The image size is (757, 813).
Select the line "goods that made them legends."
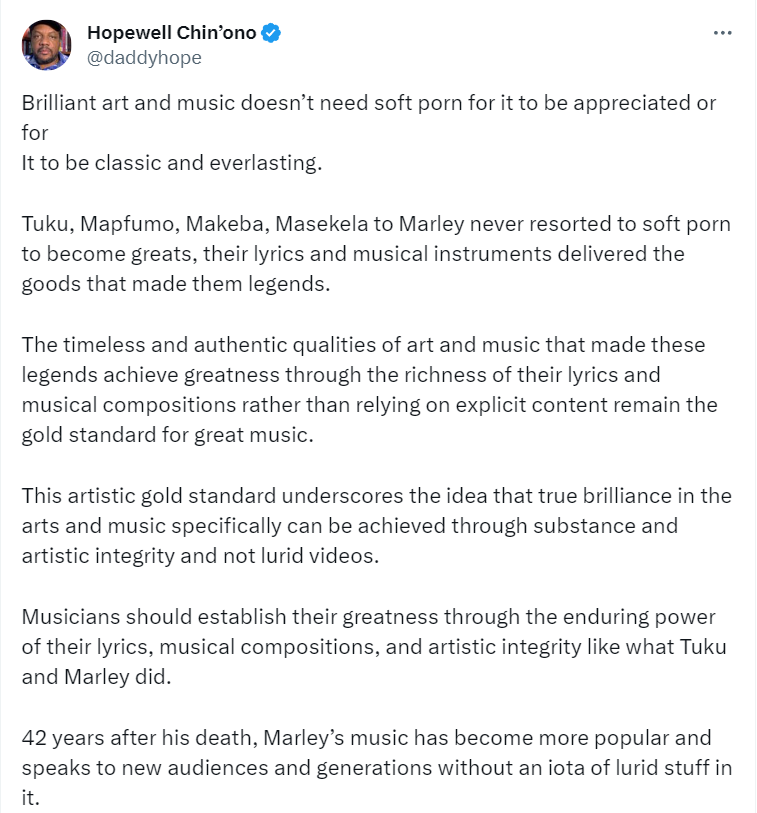pos(176,284)
